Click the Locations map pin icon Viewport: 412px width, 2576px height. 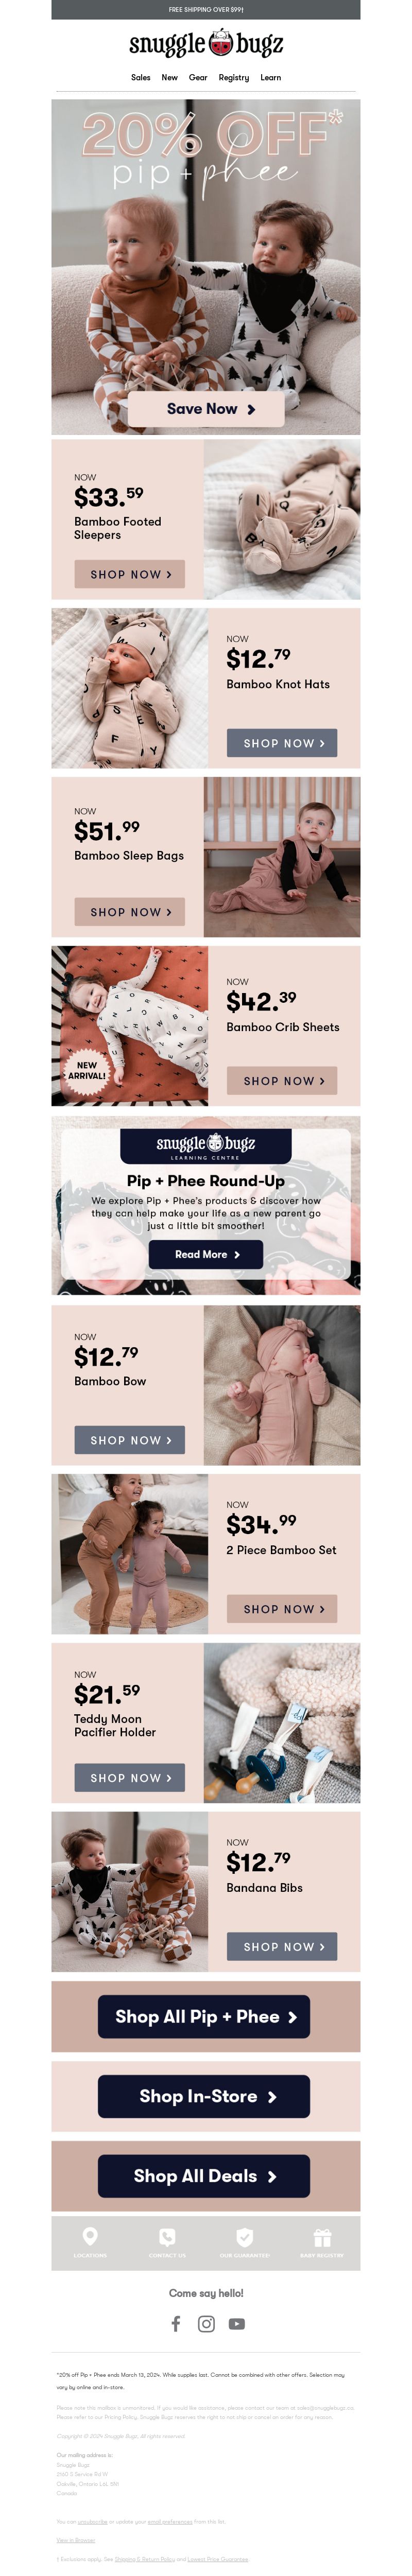[x=90, y=2236]
